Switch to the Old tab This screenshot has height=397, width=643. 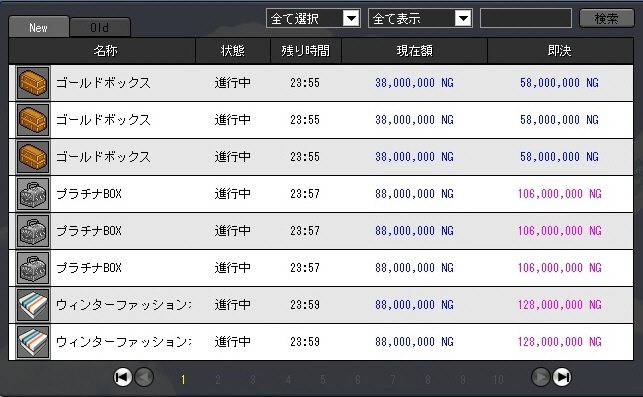100,27
